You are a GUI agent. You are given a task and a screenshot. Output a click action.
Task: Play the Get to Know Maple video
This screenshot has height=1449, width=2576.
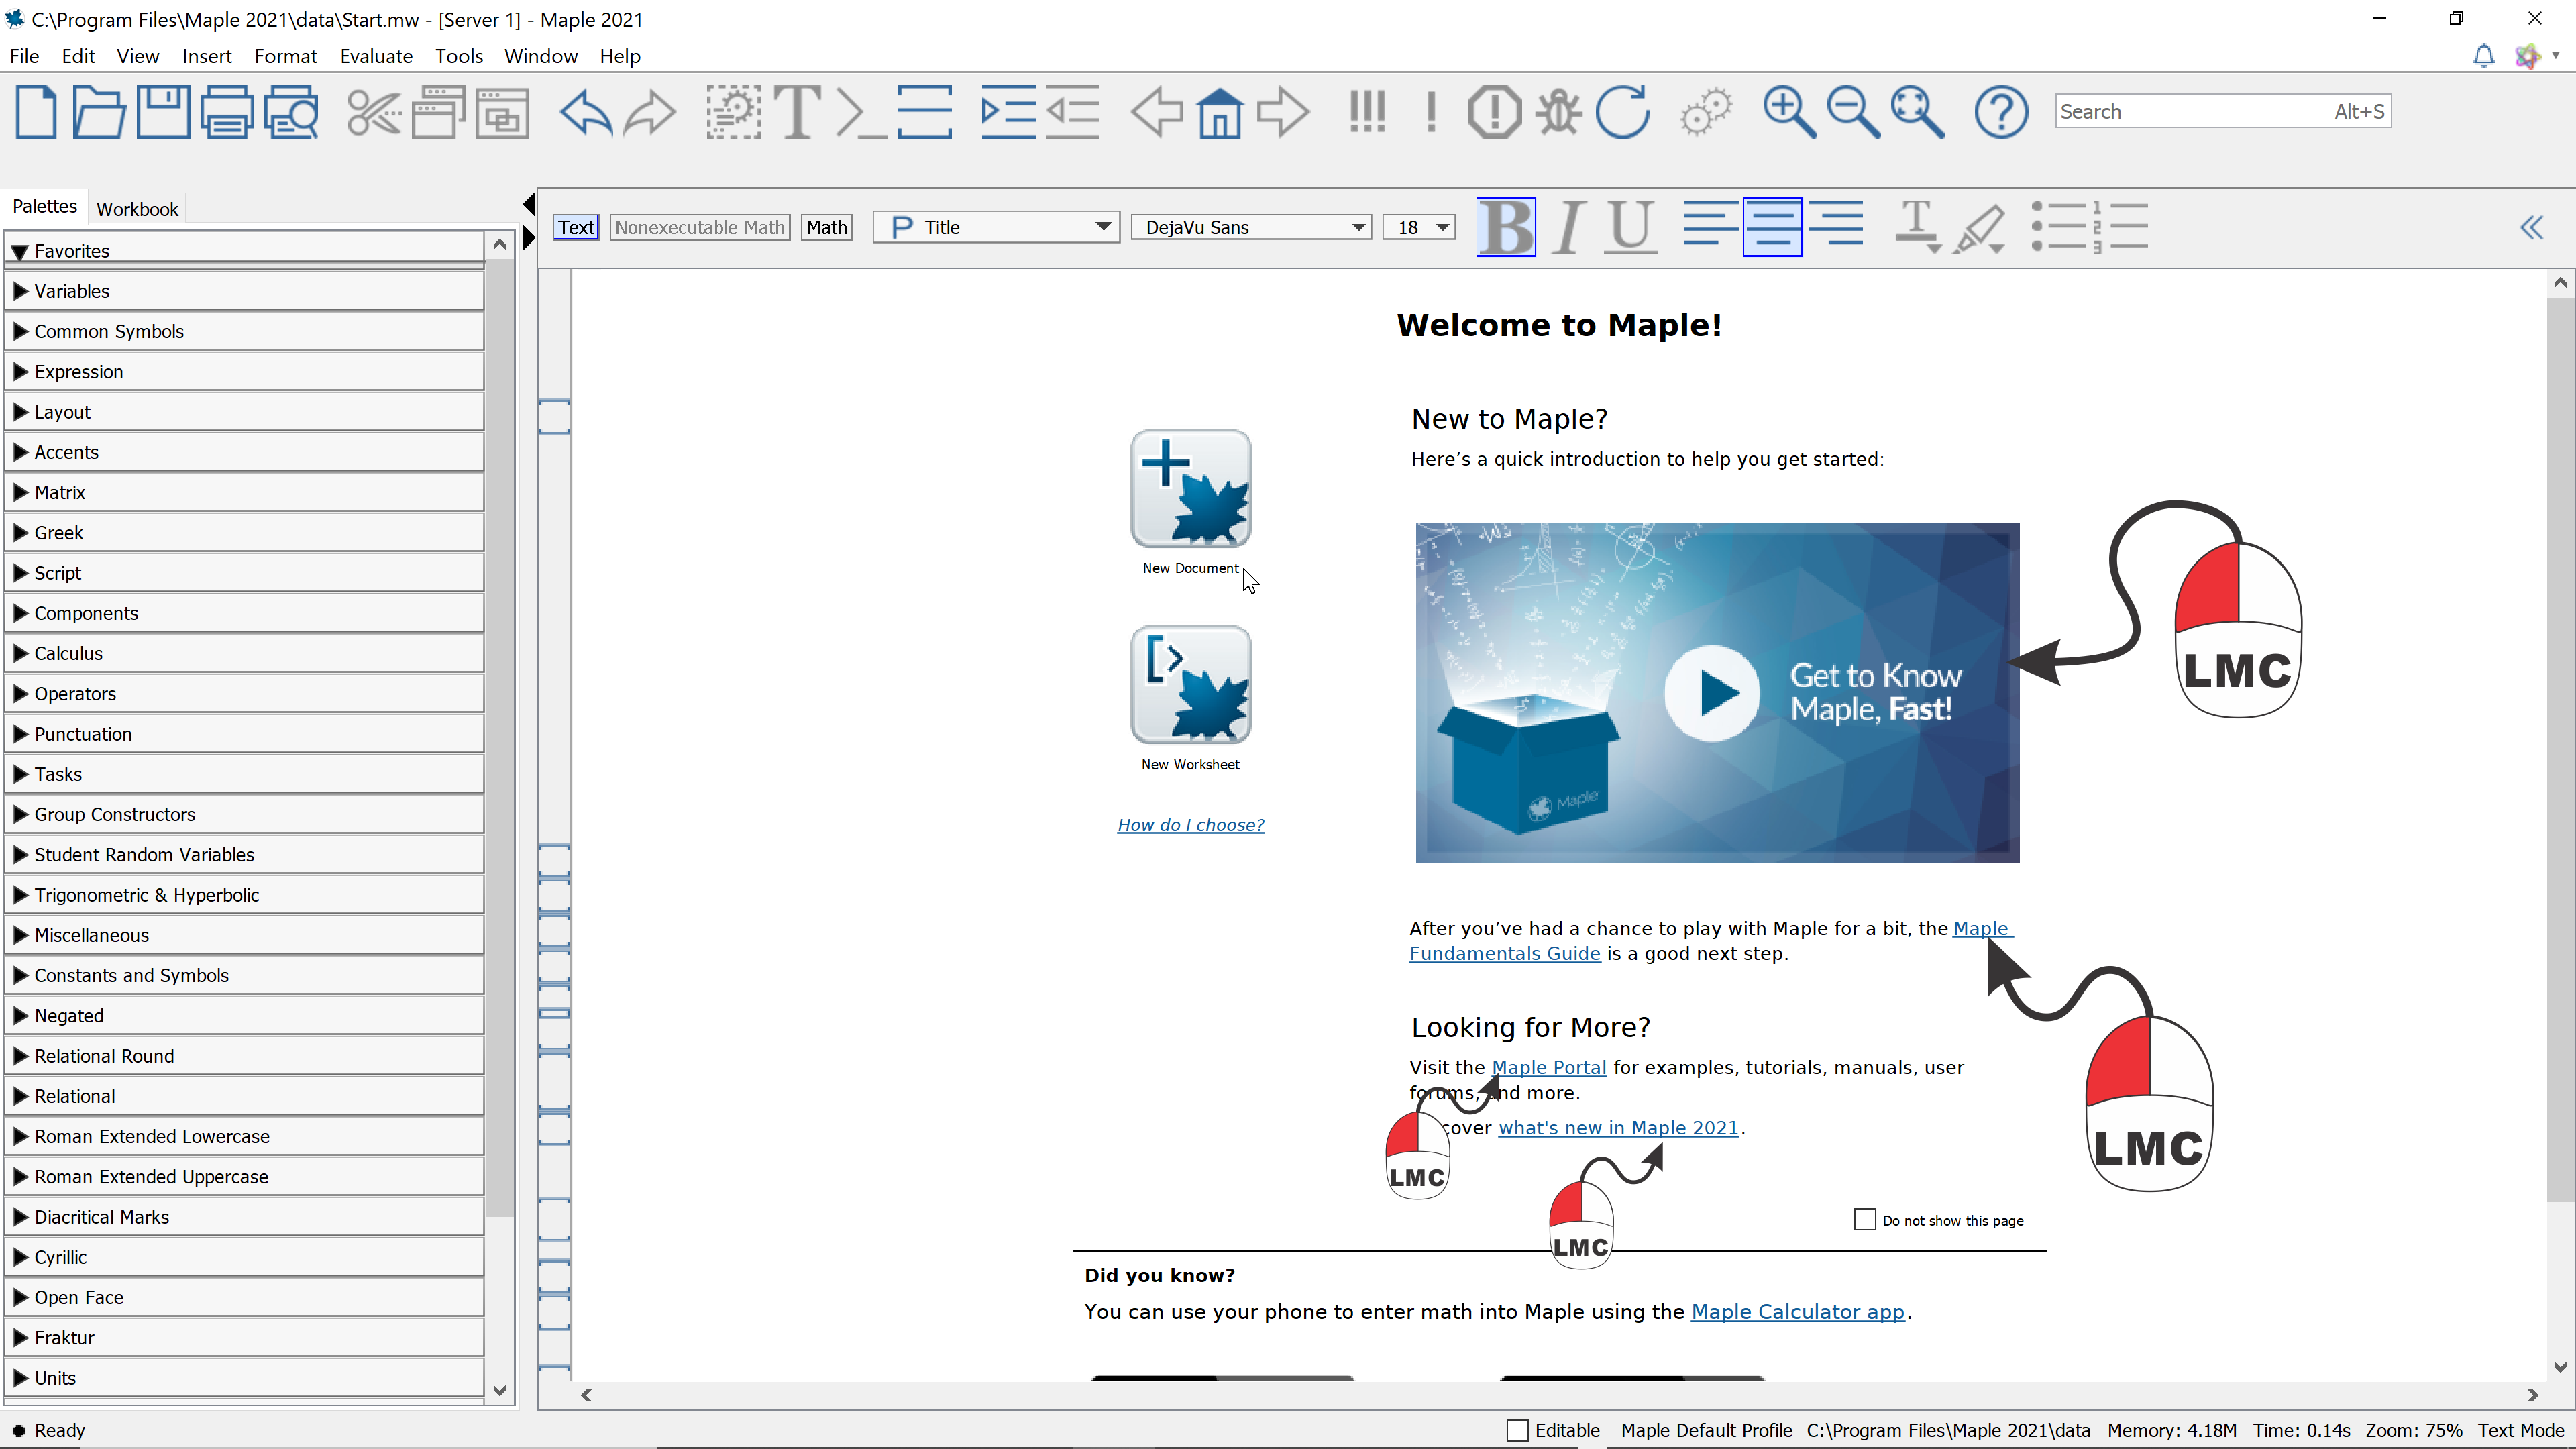click(1713, 692)
